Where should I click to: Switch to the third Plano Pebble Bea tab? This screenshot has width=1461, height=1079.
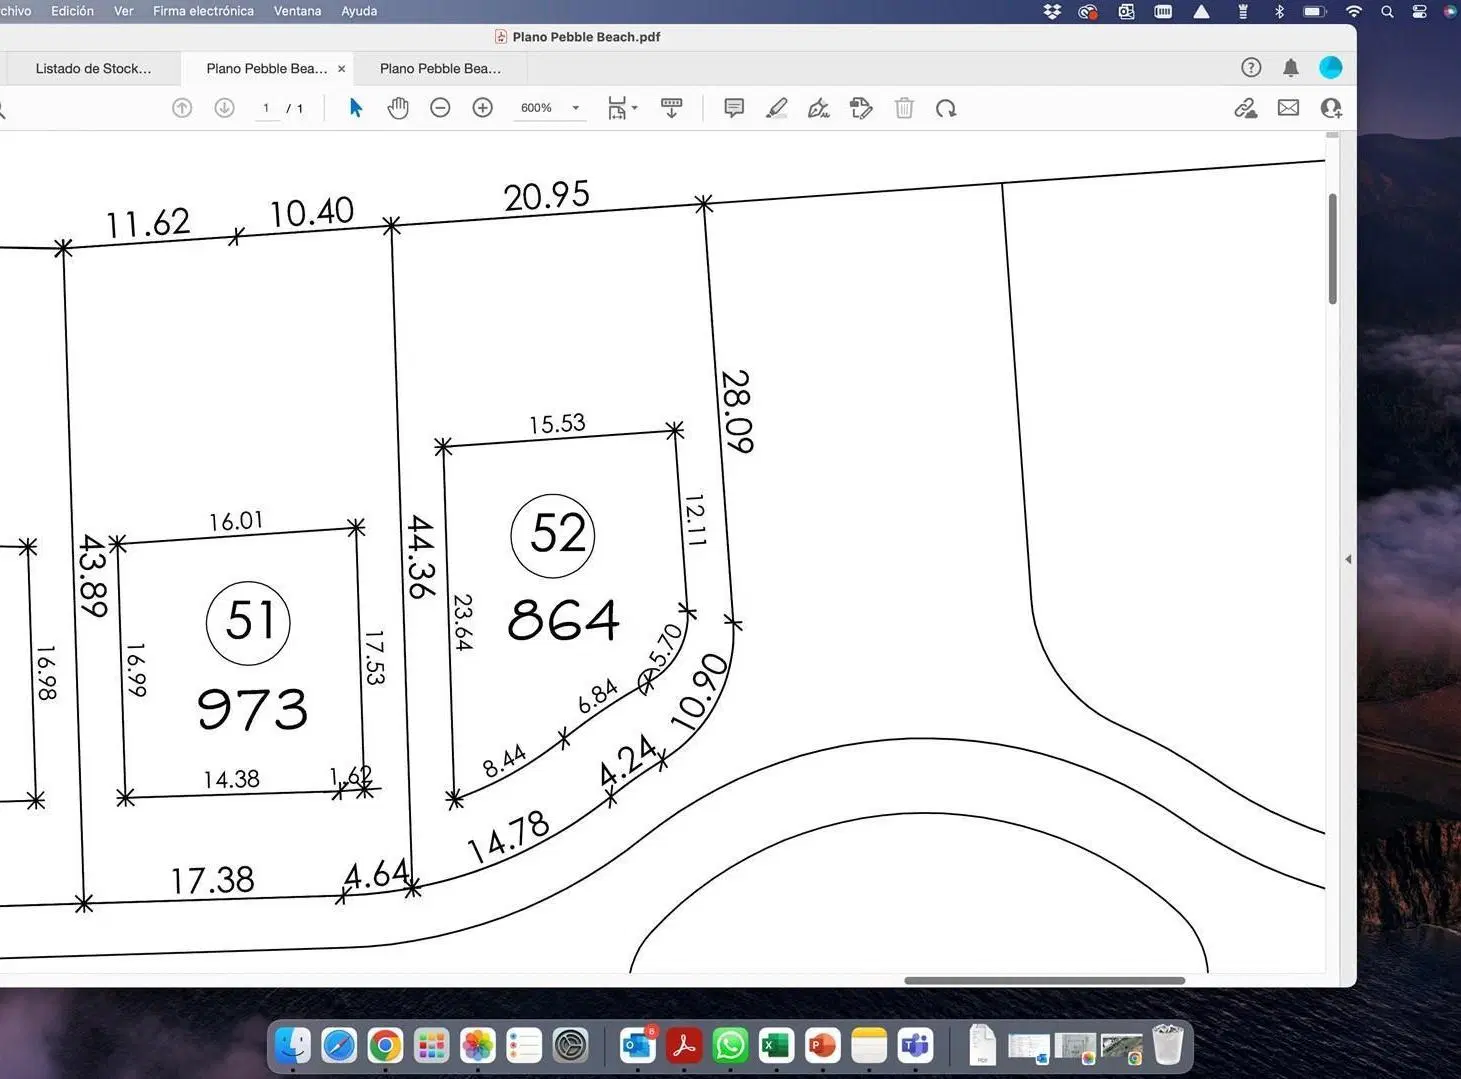[441, 69]
